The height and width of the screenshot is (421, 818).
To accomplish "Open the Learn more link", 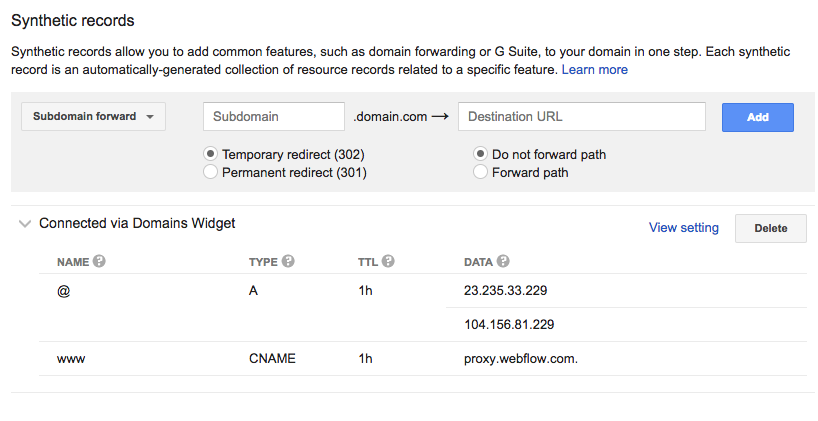I will [594, 69].
